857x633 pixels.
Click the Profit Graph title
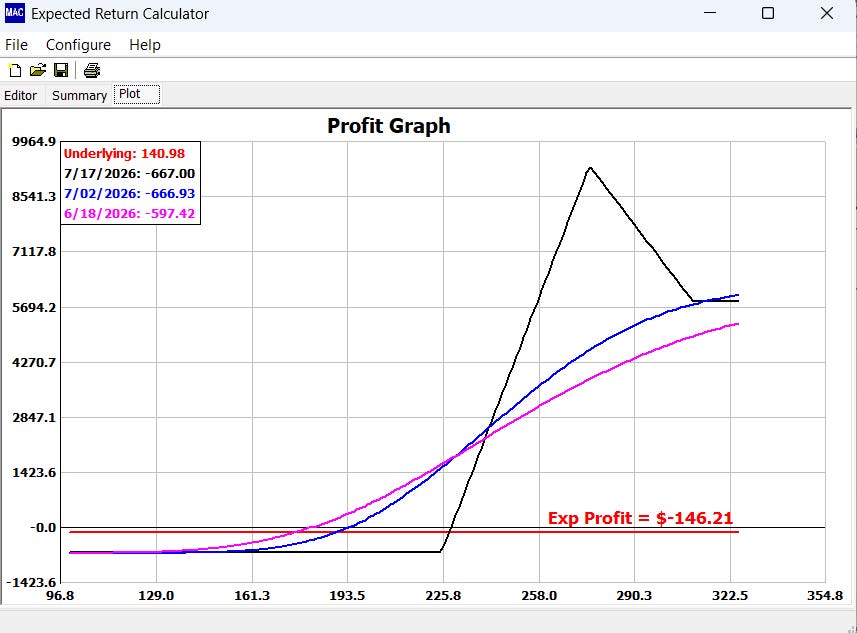tap(389, 126)
